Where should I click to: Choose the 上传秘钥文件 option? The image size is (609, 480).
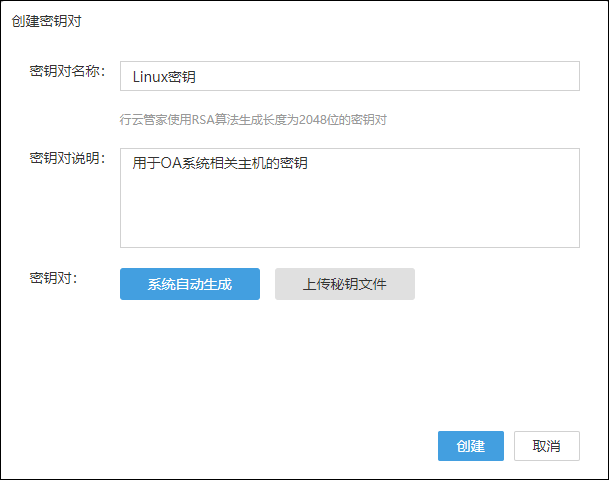click(345, 284)
